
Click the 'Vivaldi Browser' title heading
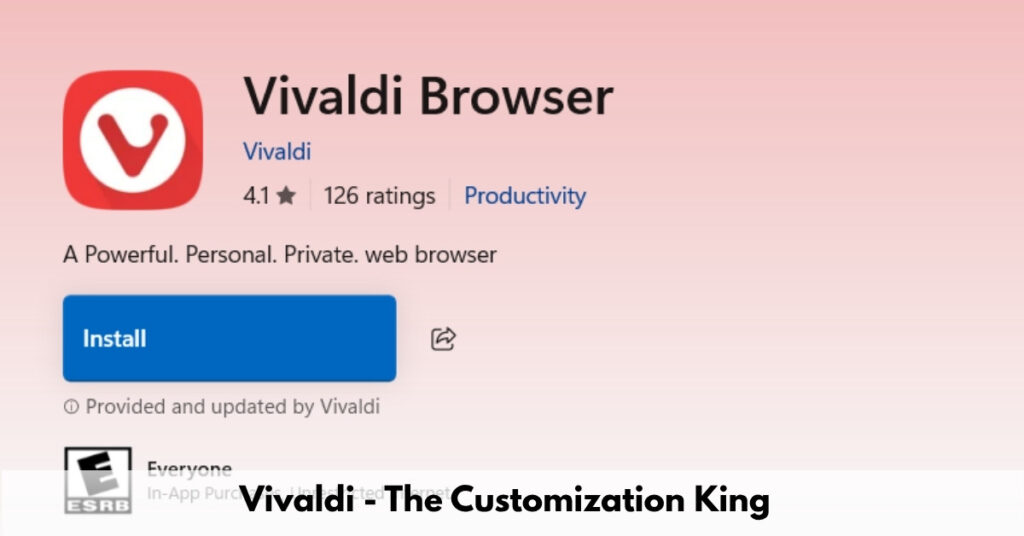[428, 97]
